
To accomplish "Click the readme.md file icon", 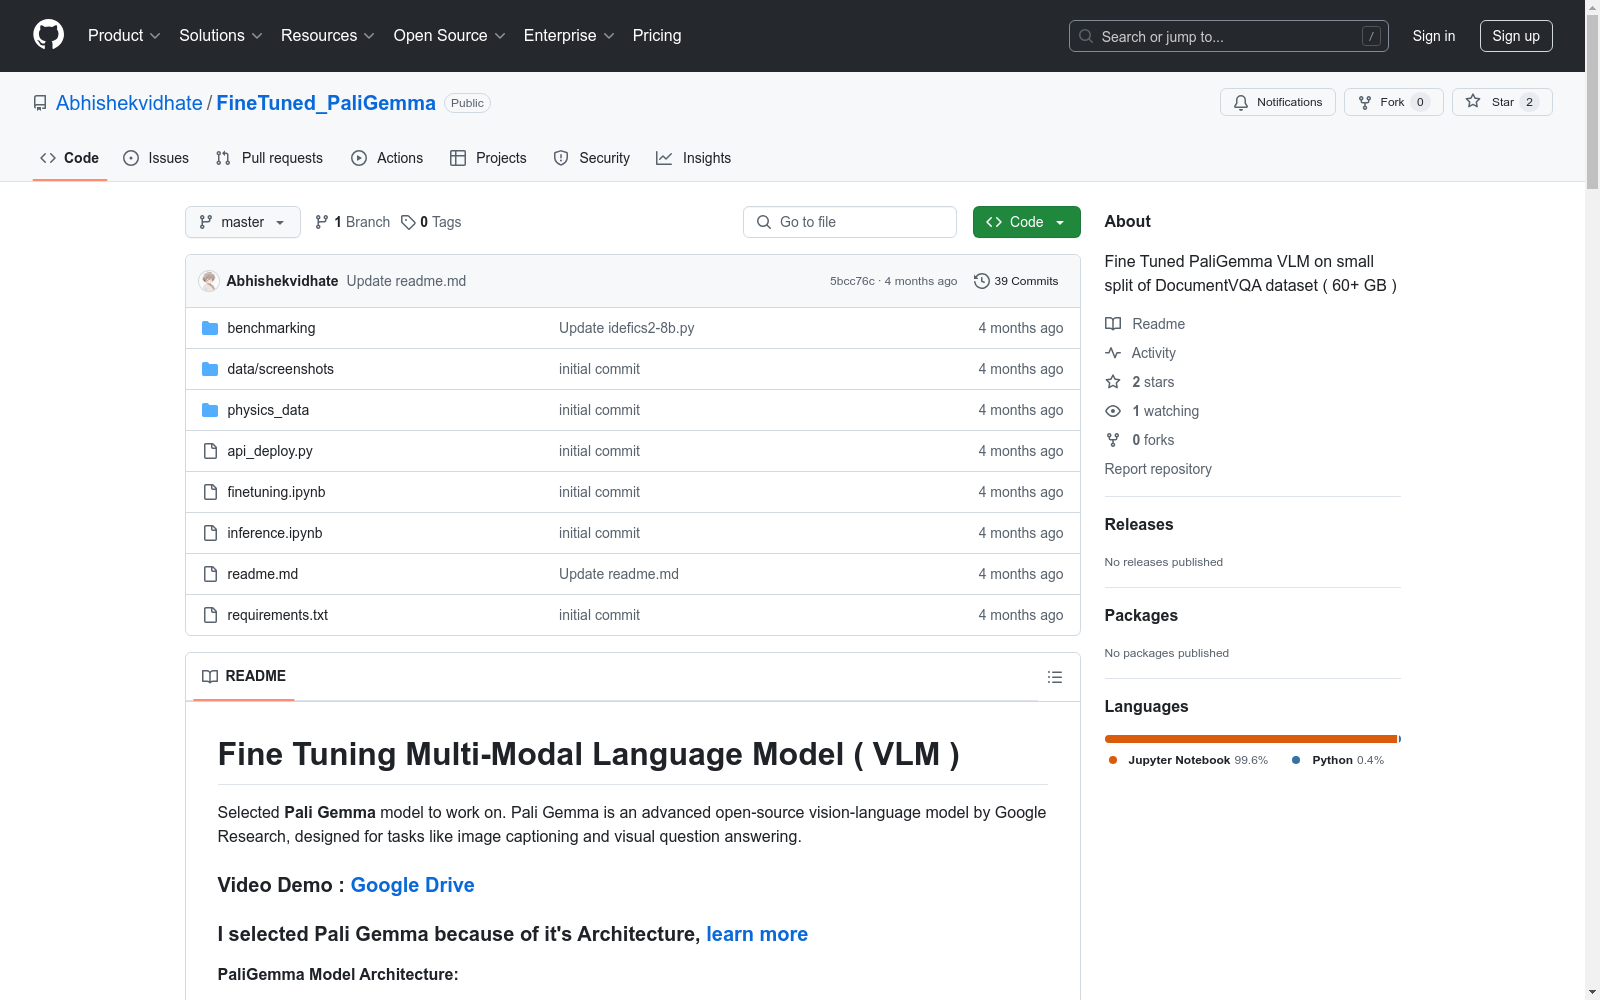I will 210,574.
